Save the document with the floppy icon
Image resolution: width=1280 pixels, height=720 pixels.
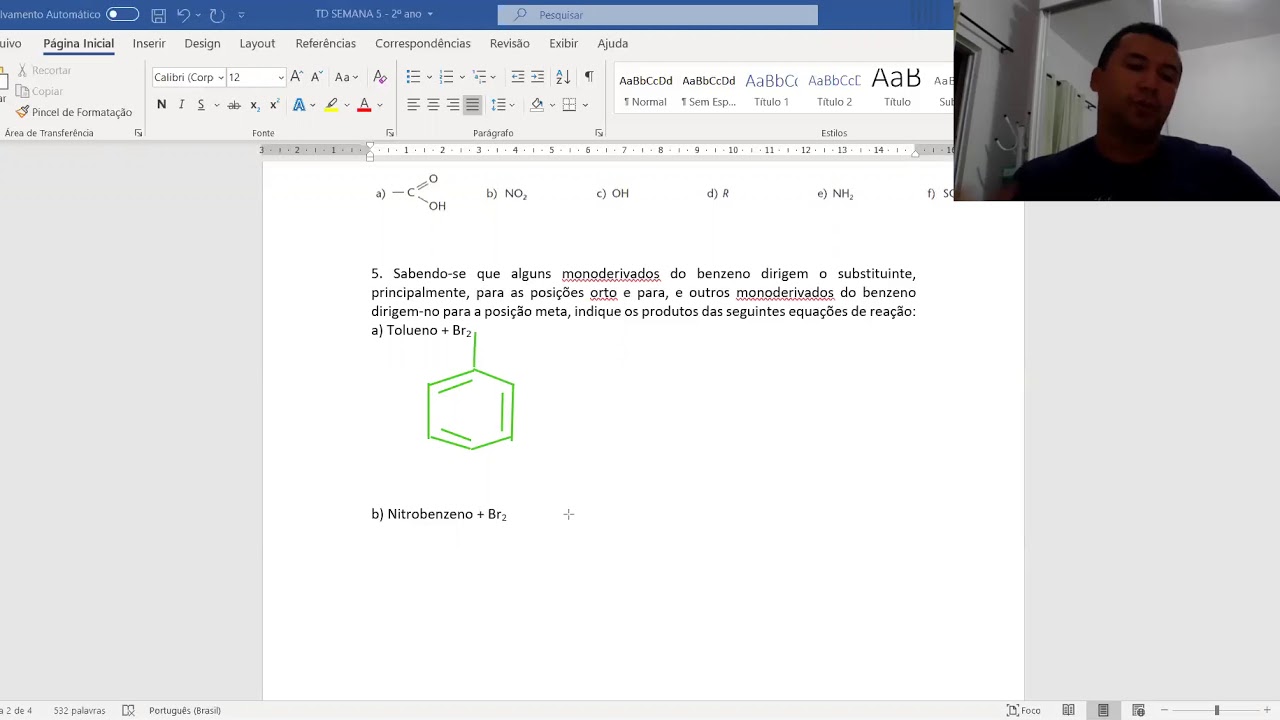pyautogui.click(x=159, y=15)
